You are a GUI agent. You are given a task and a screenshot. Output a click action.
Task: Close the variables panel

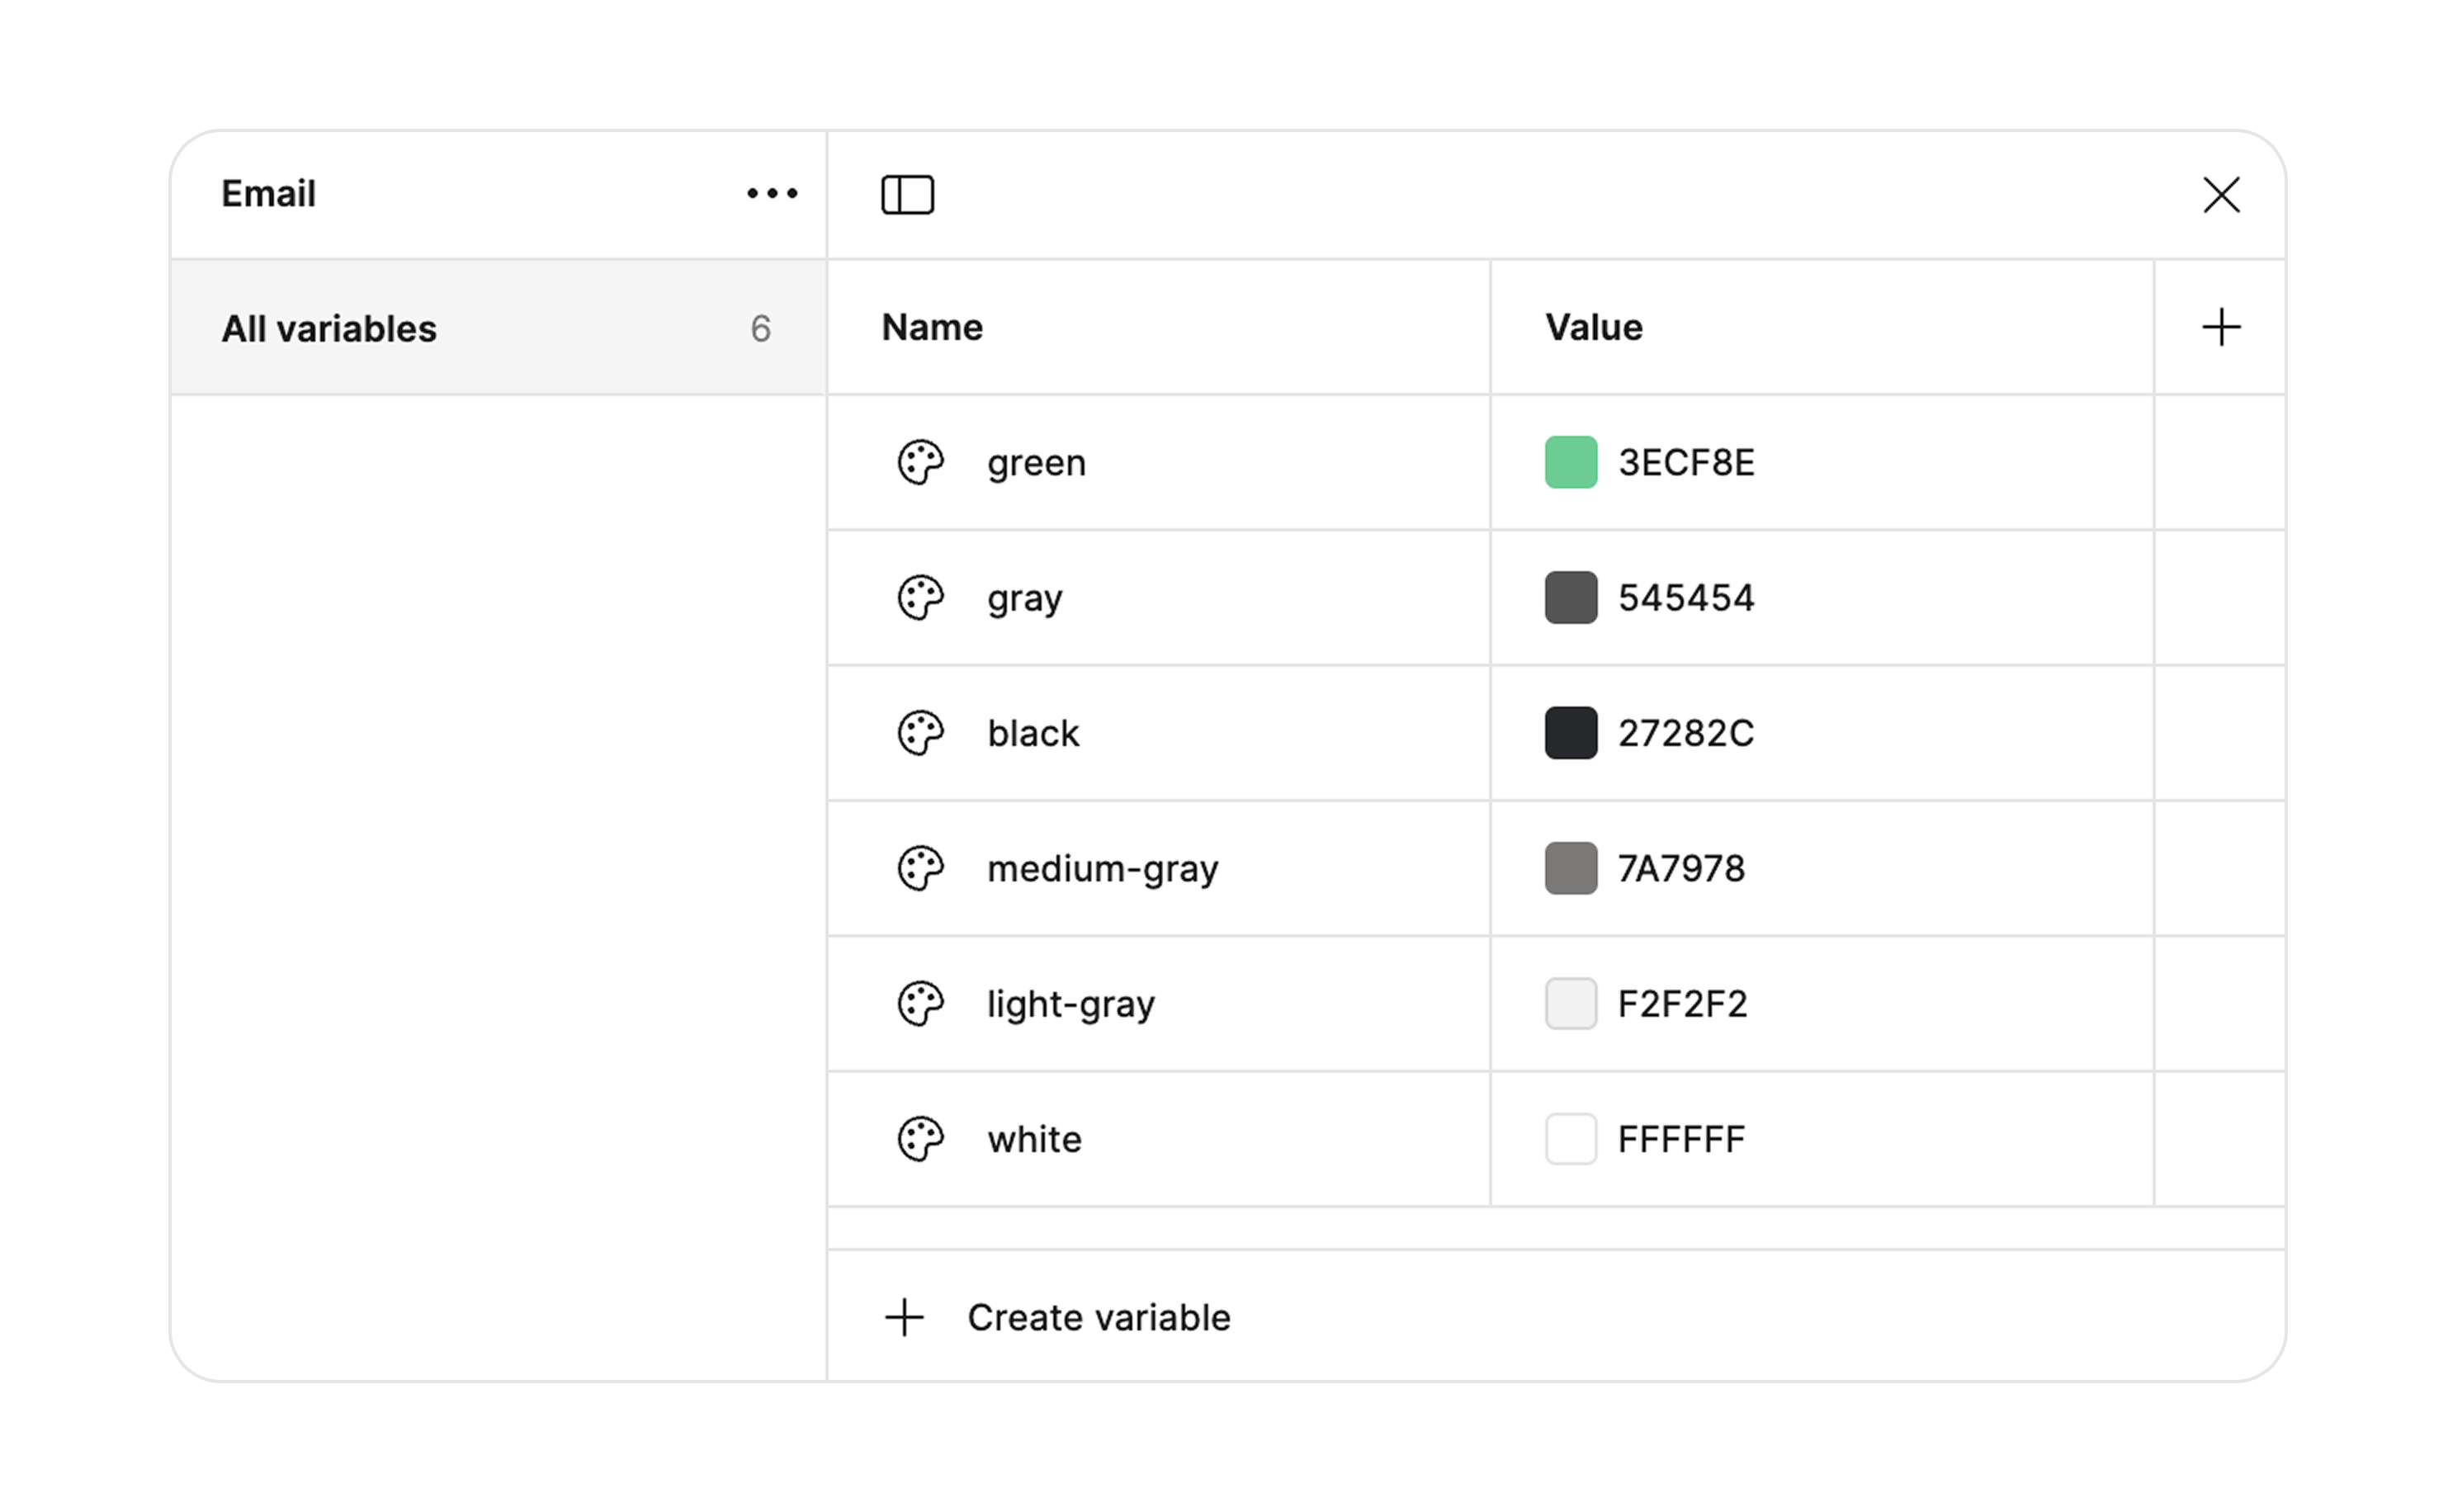pyautogui.click(x=2221, y=195)
